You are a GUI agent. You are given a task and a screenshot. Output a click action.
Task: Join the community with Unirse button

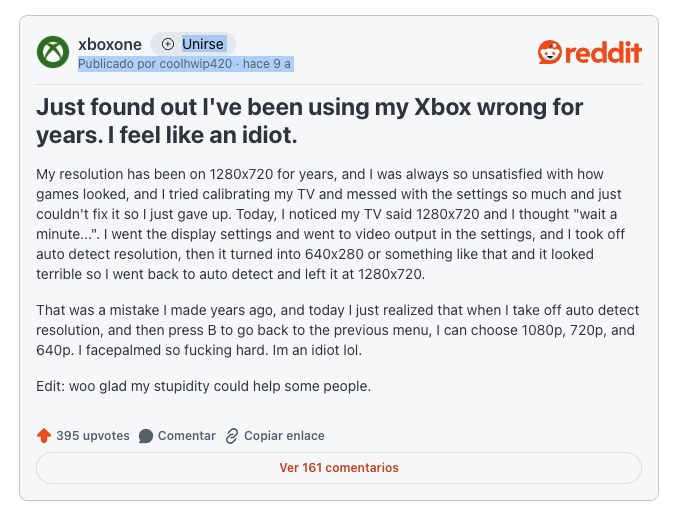click(202, 44)
